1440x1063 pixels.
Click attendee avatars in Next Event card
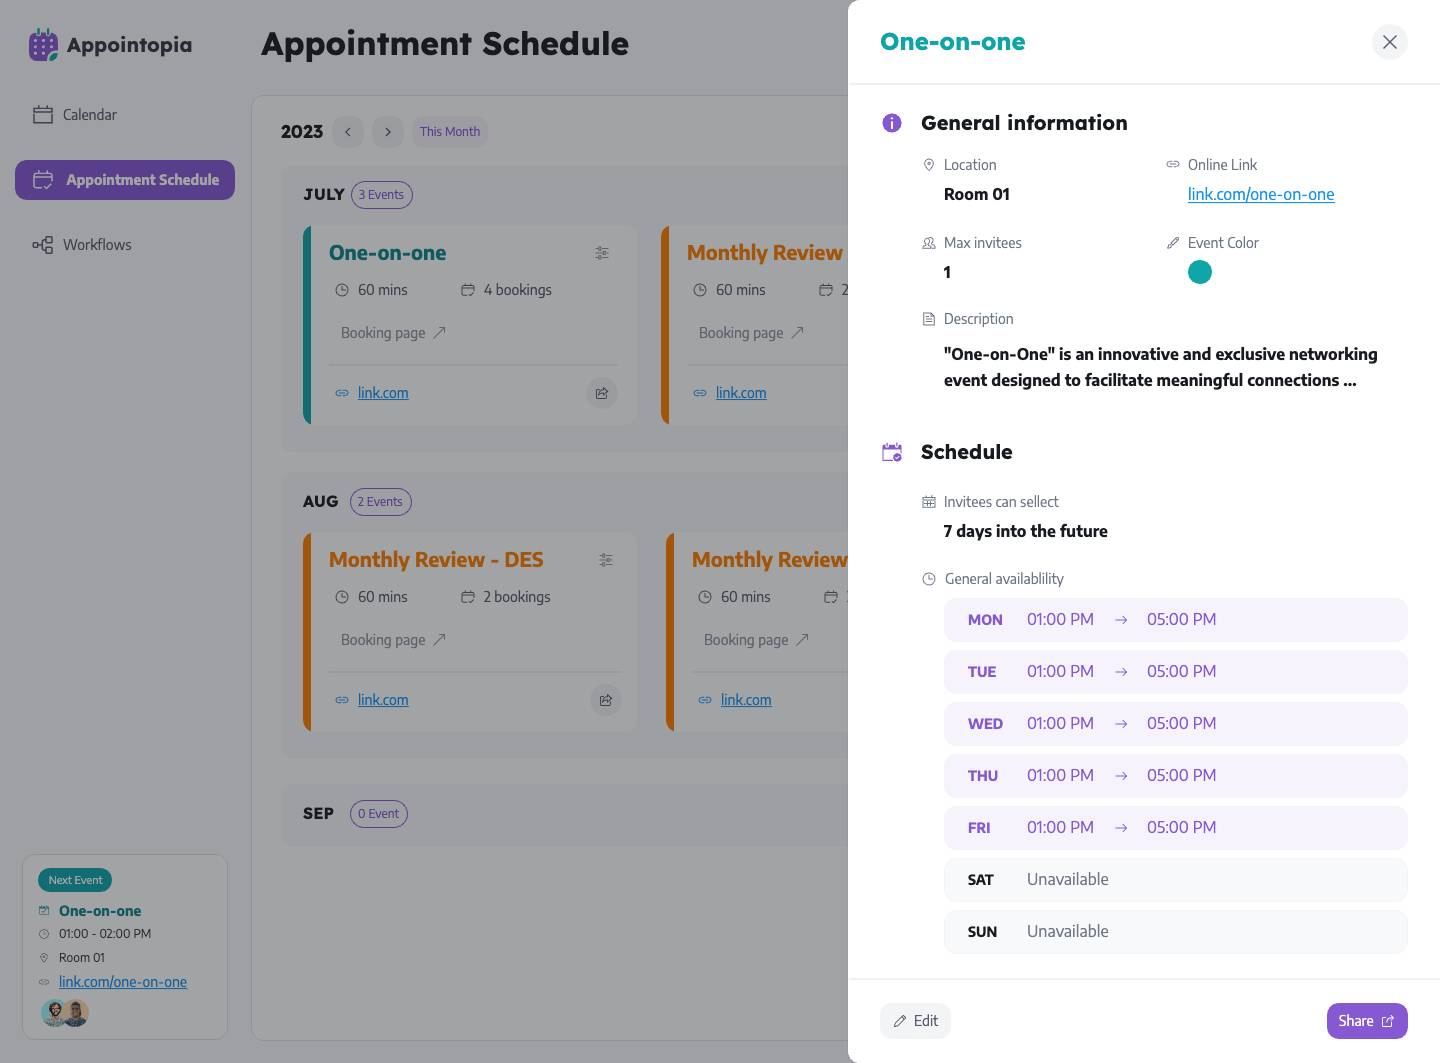tap(65, 1012)
